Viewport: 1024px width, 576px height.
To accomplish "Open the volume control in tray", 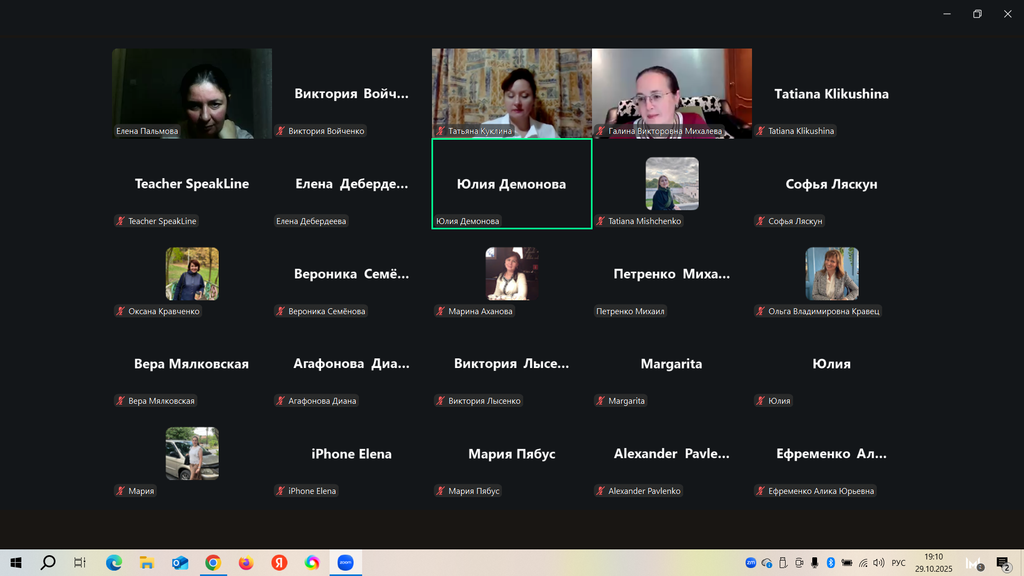I will point(878,563).
